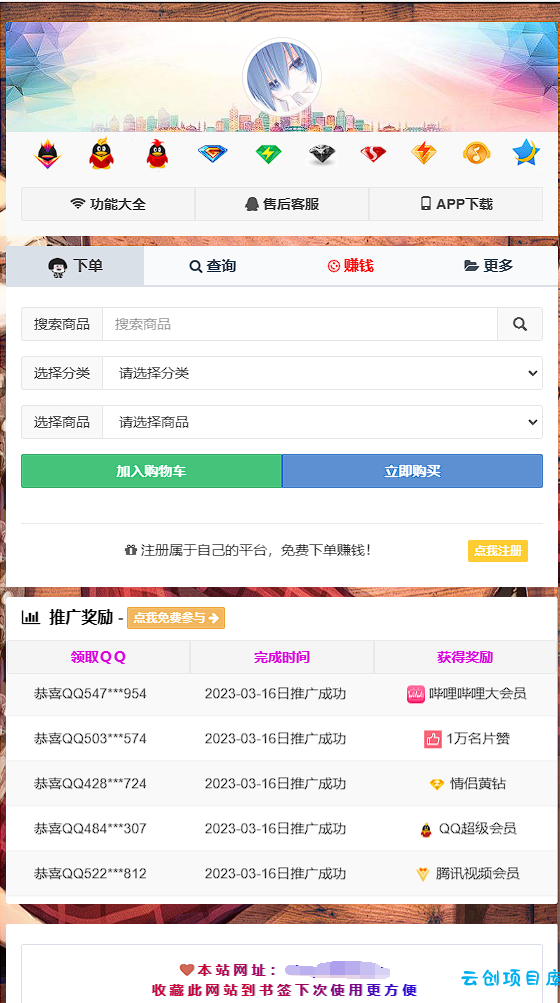Viewport: 560px width, 1003px height.
Task: Switch to the 赚钱 tab
Action: (x=351, y=266)
